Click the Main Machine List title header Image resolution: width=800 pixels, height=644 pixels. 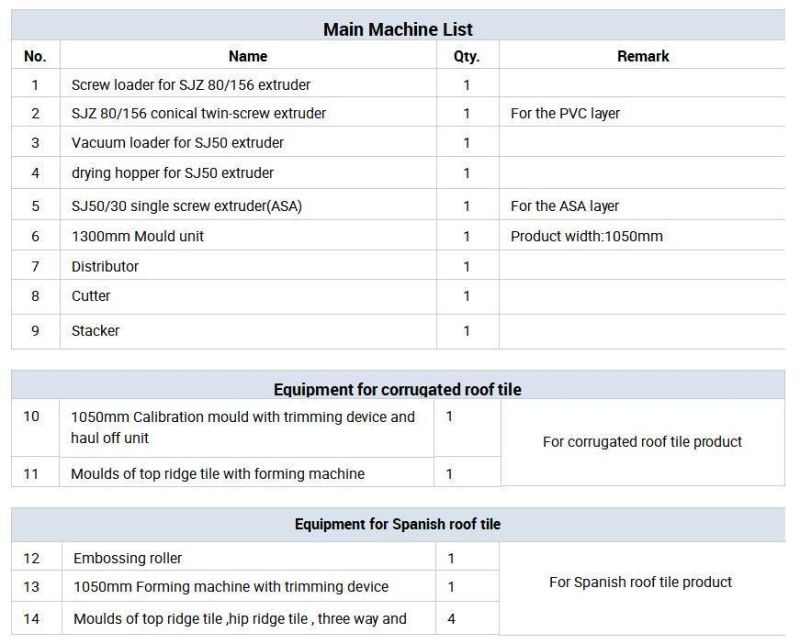point(398,29)
